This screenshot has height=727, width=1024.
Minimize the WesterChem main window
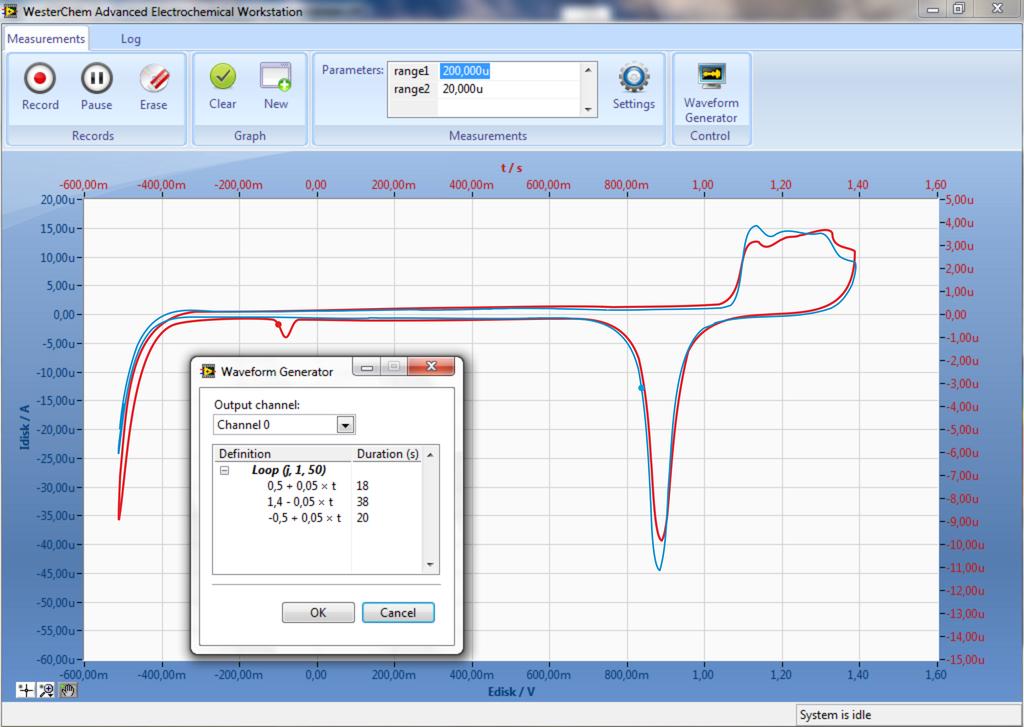[x=933, y=9]
